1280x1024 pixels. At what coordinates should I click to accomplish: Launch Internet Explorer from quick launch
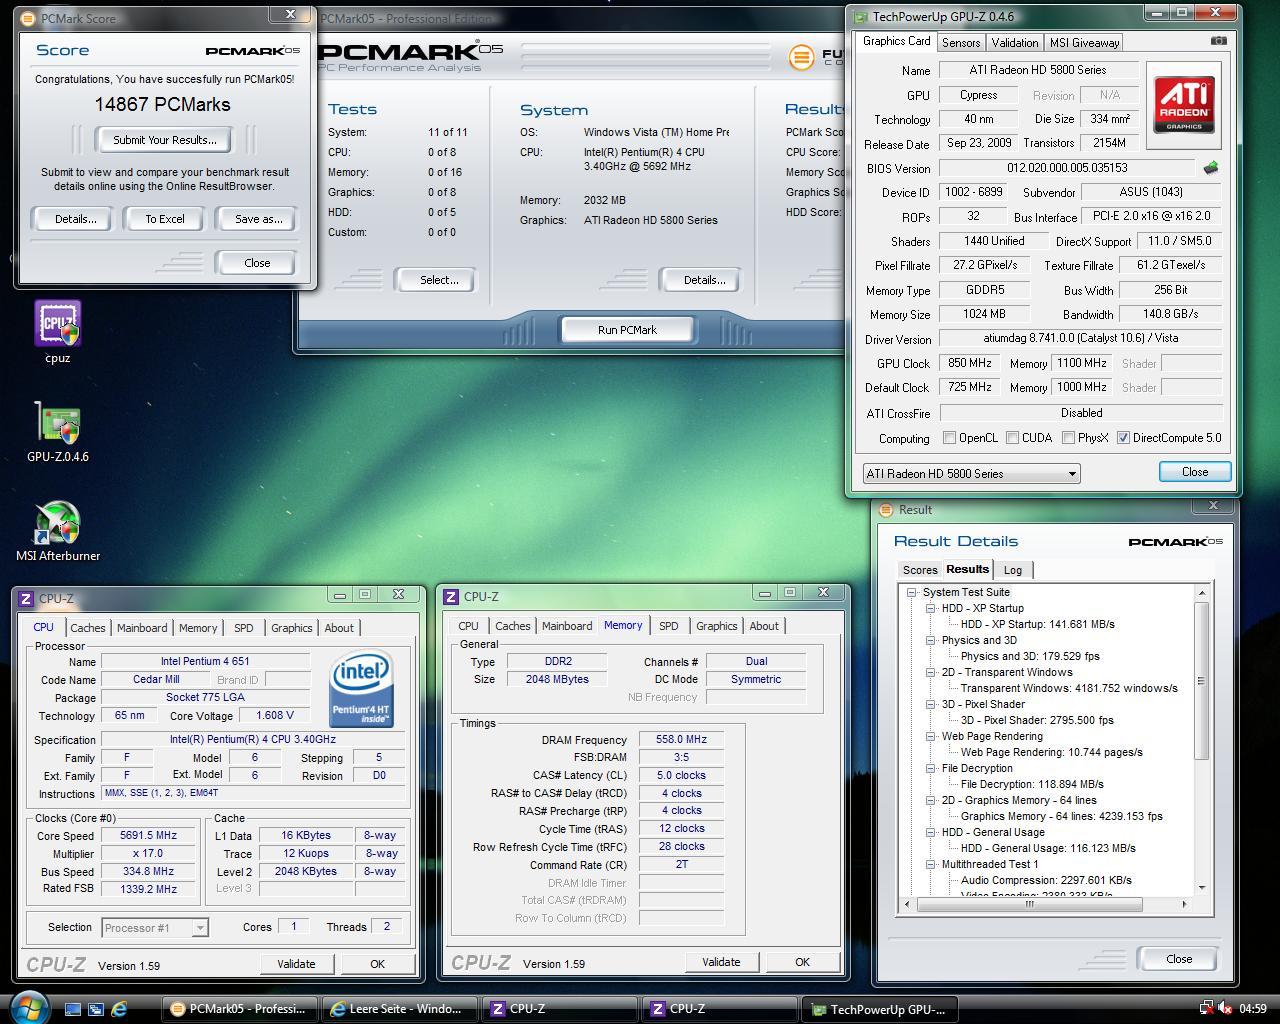click(119, 1009)
